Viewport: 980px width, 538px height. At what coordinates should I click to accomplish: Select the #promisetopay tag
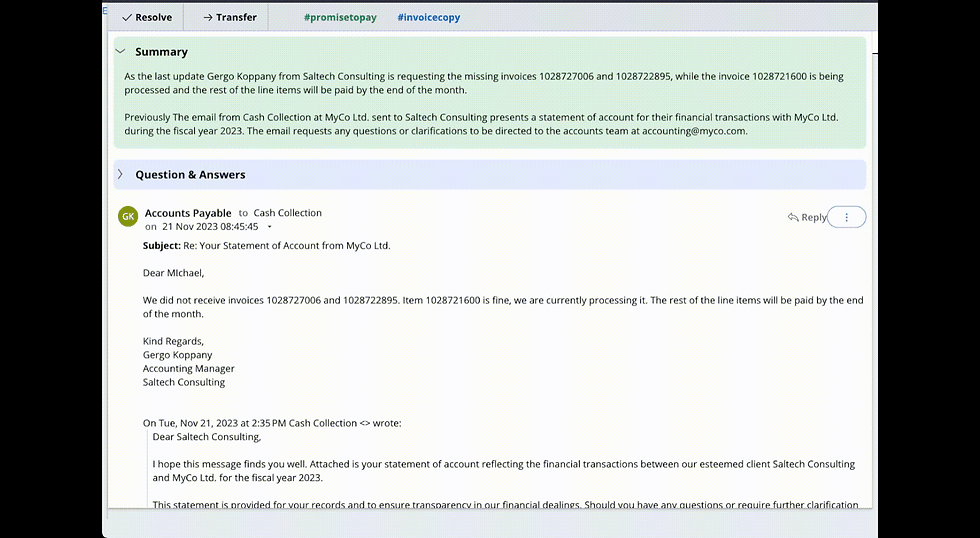point(340,17)
